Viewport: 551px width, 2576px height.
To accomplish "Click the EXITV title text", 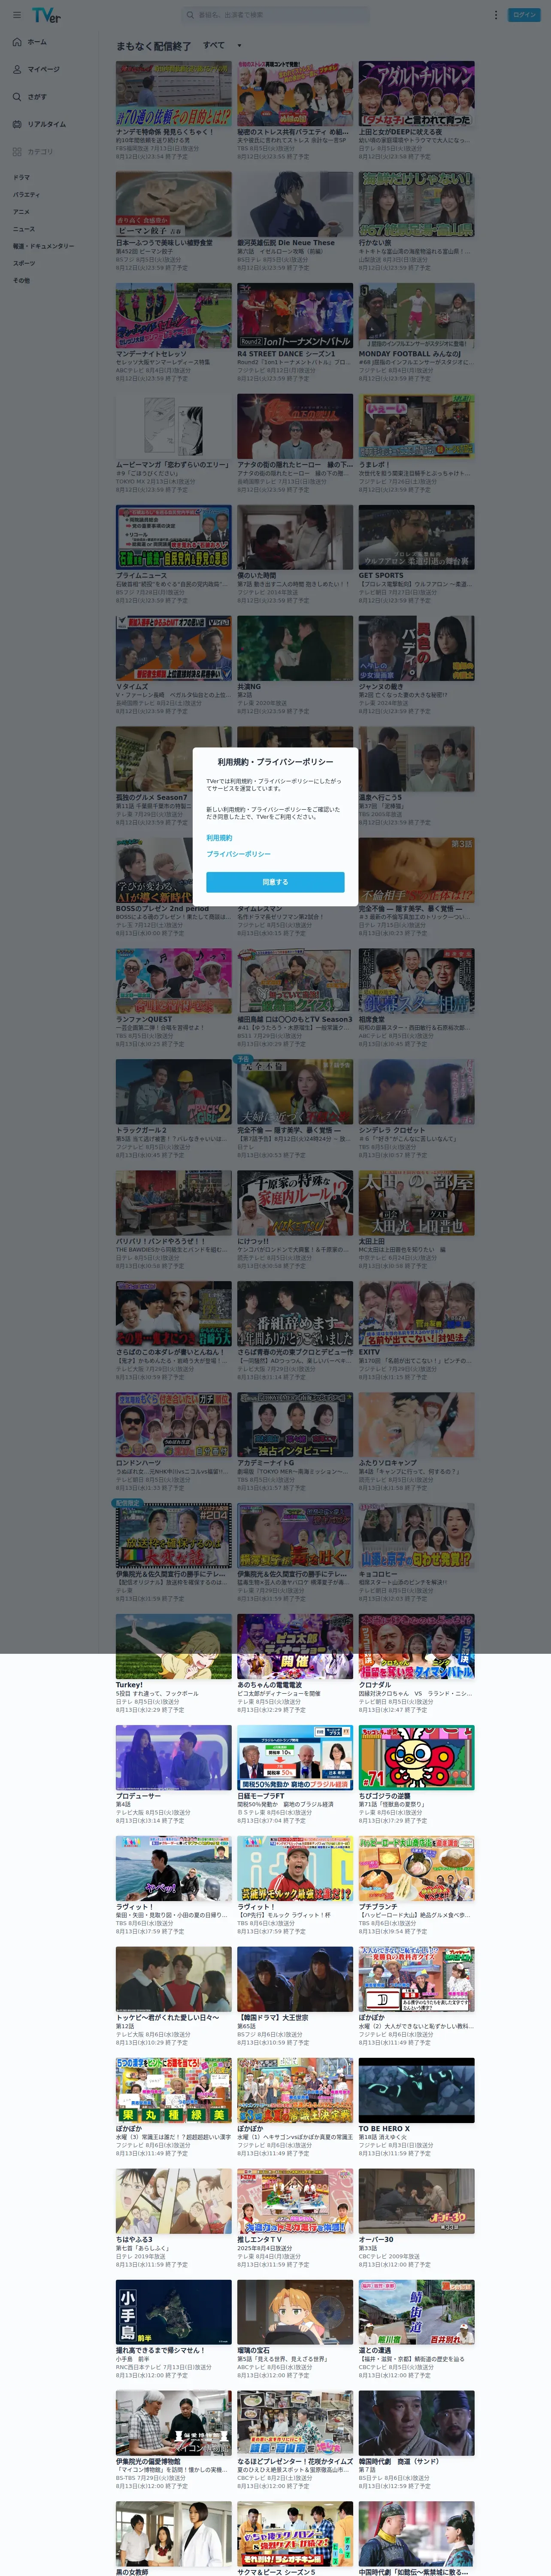I will (x=369, y=1352).
